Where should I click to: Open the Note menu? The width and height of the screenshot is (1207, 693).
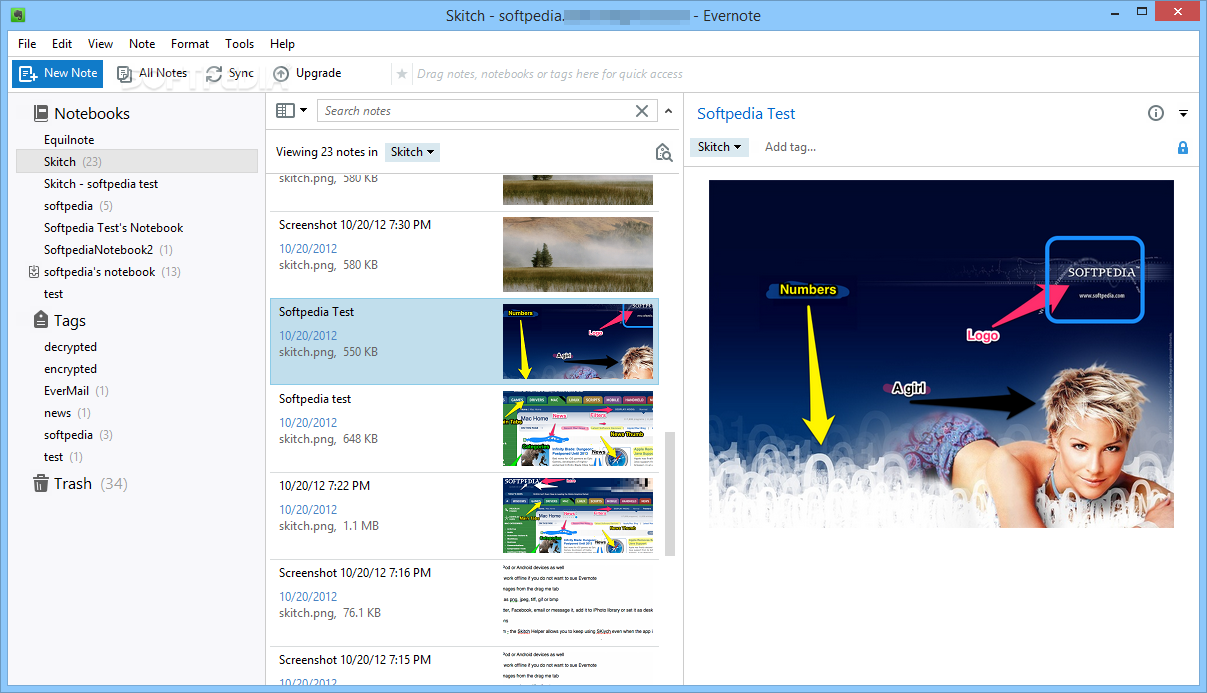pos(142,44)
